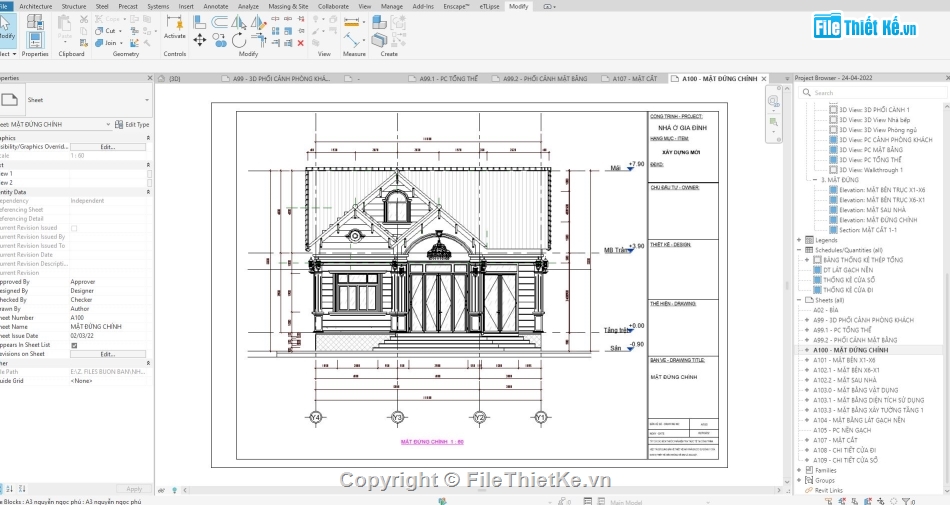Collapse the Schedules/Quantities (all) node

point(799,250)
